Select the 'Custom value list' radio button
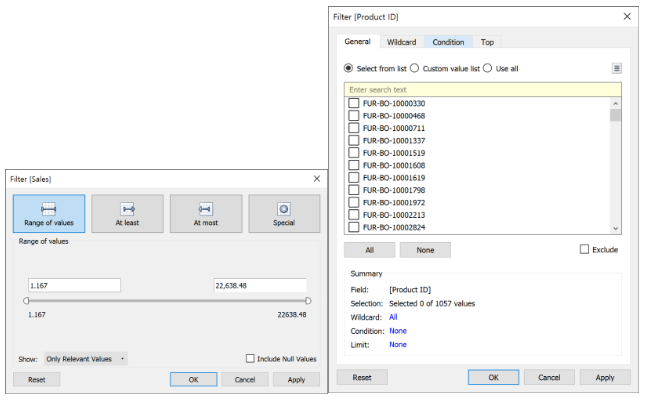Image resolution: width=648 pixels, height=404 pixels. (x=415, y=68)
